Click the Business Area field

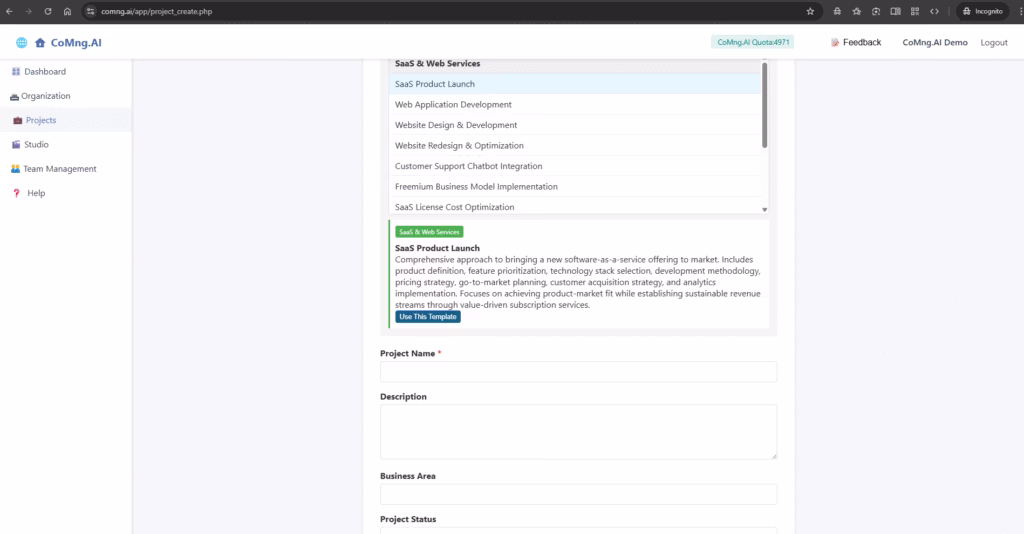(x=578, y=494)
